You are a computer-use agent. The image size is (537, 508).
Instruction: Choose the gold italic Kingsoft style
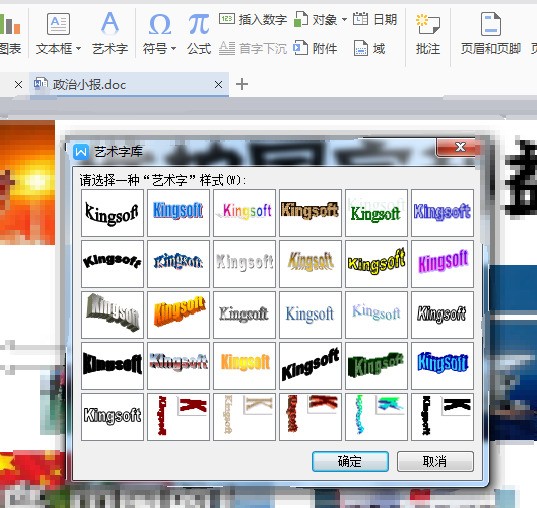point(310,264)
